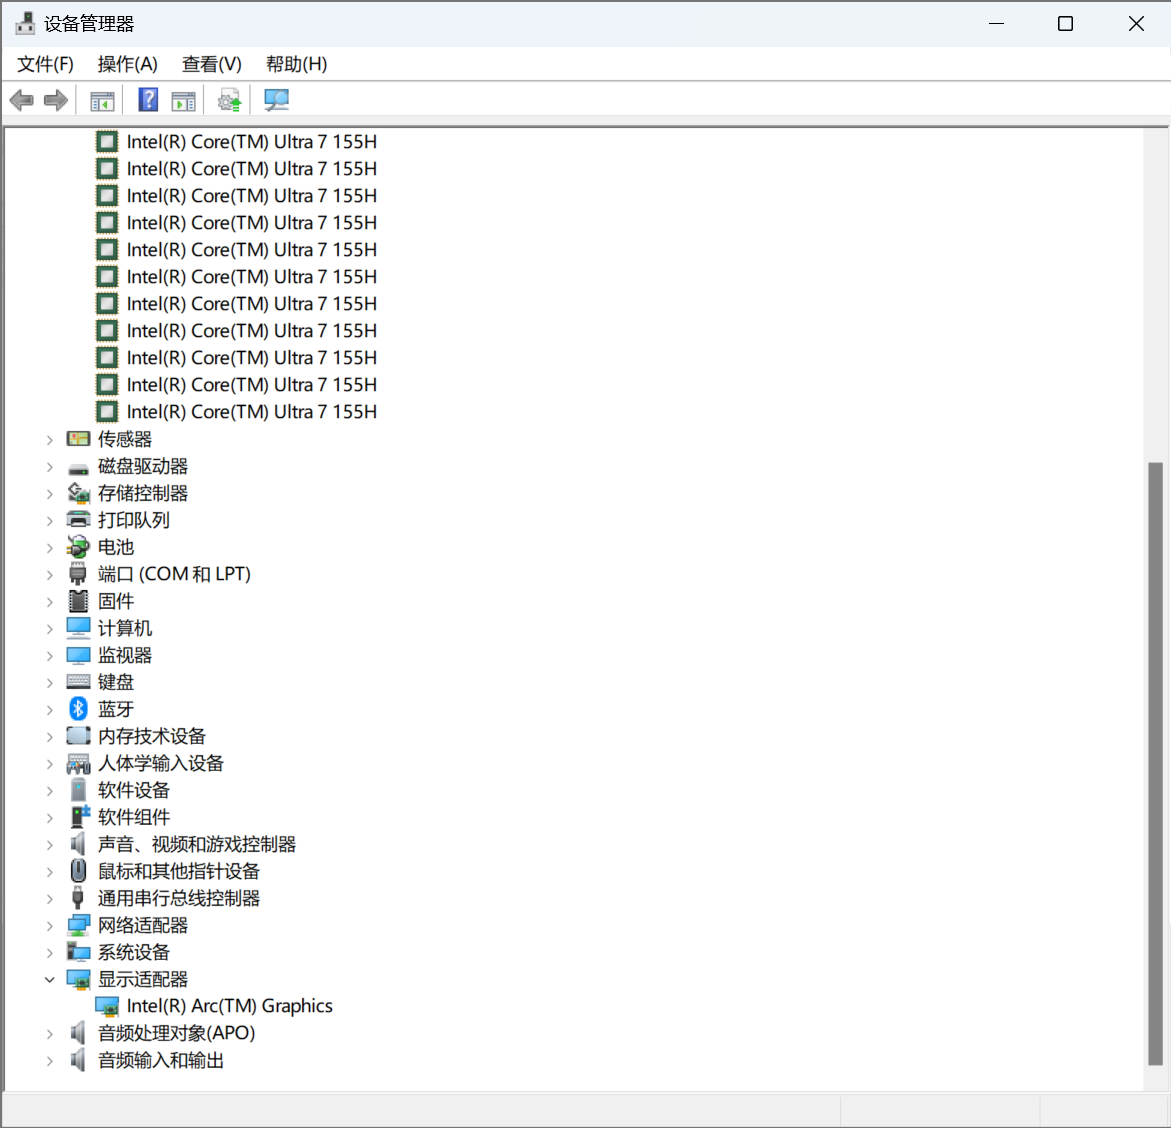
Task: Expand the 声音、视频和游戏控制器 category
Action: coord(49,845)
